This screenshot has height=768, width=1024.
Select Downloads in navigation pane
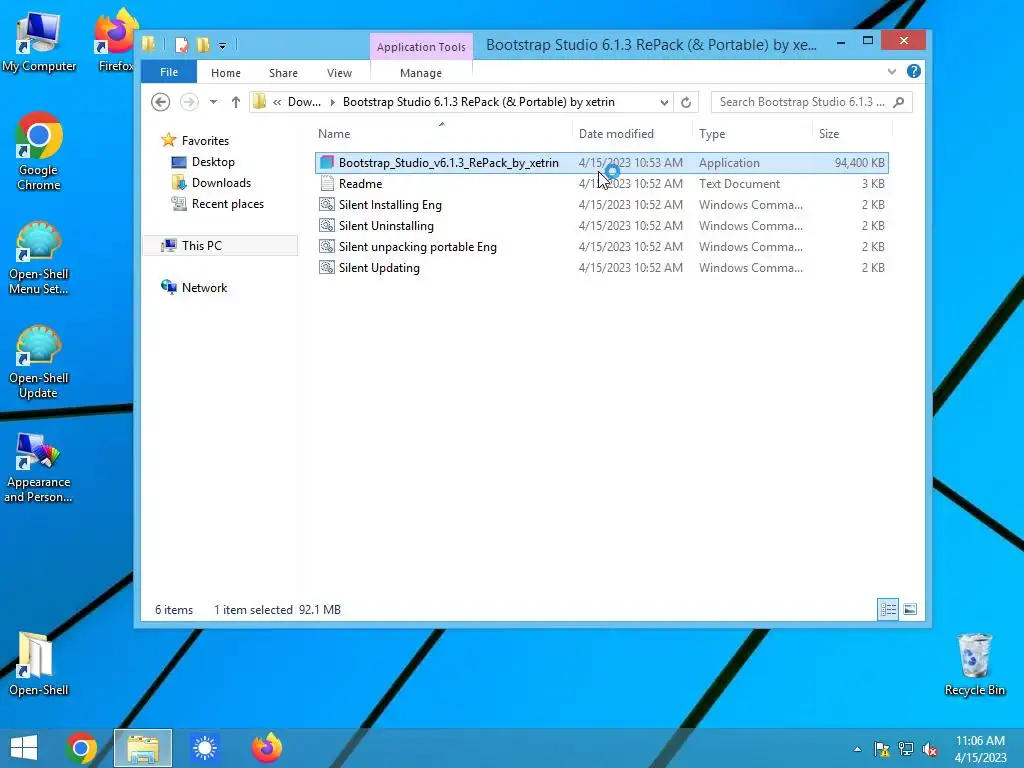221,183
